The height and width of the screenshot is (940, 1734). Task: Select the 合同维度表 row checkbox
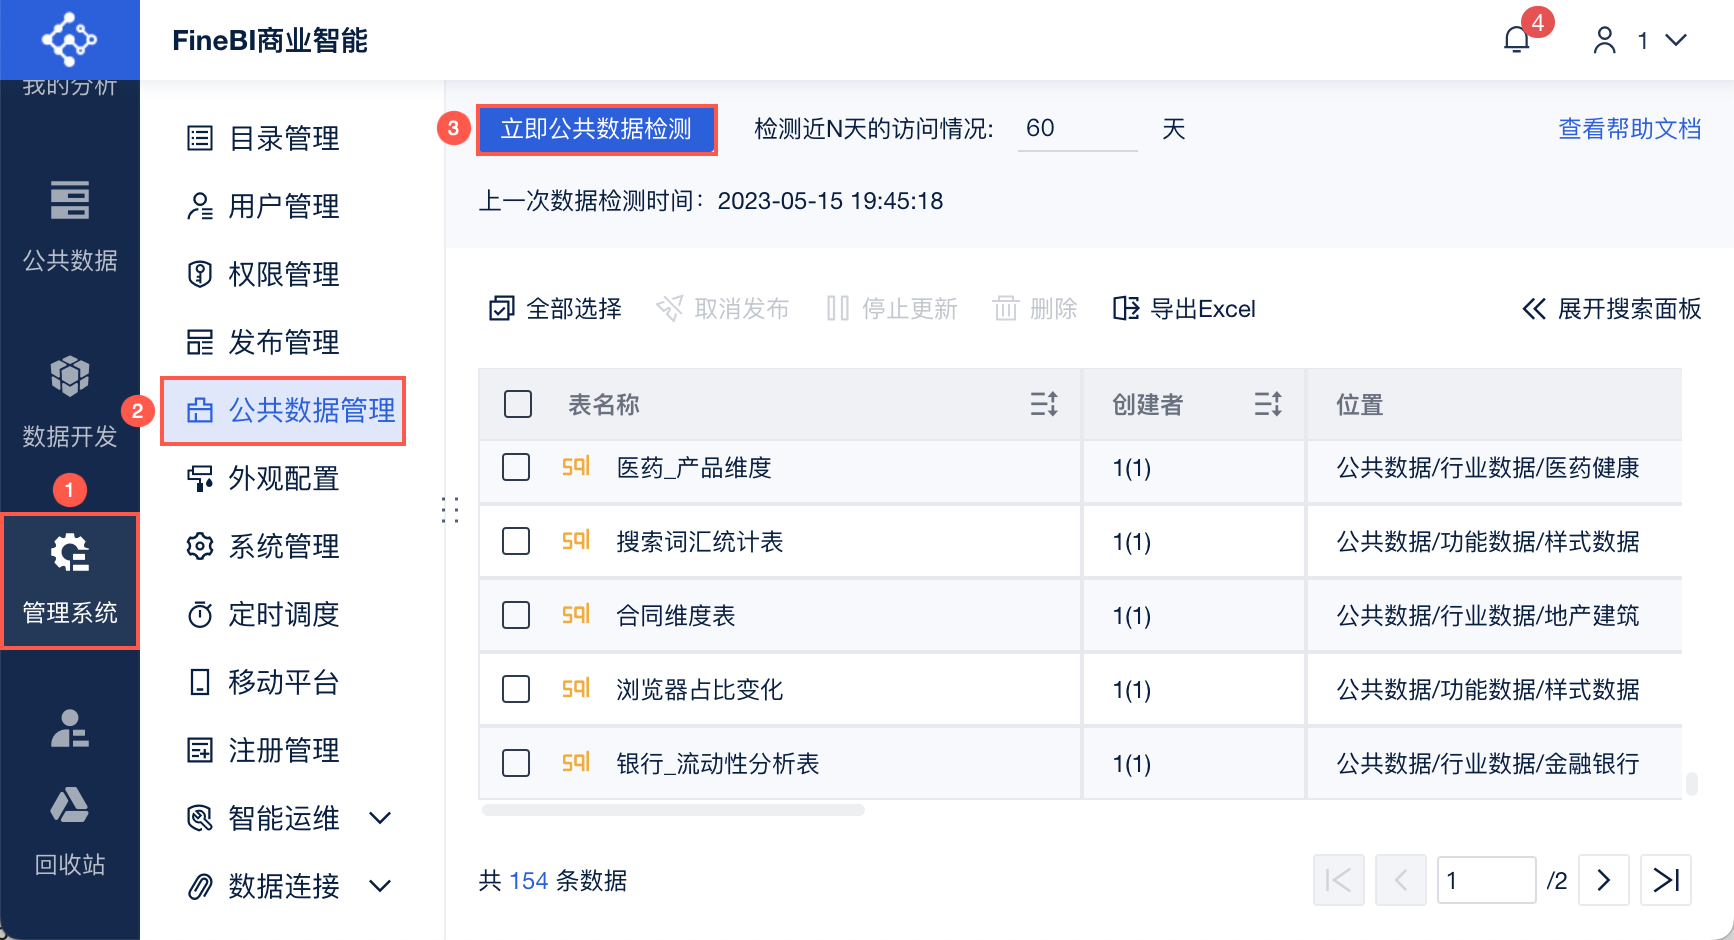point(516,615)
